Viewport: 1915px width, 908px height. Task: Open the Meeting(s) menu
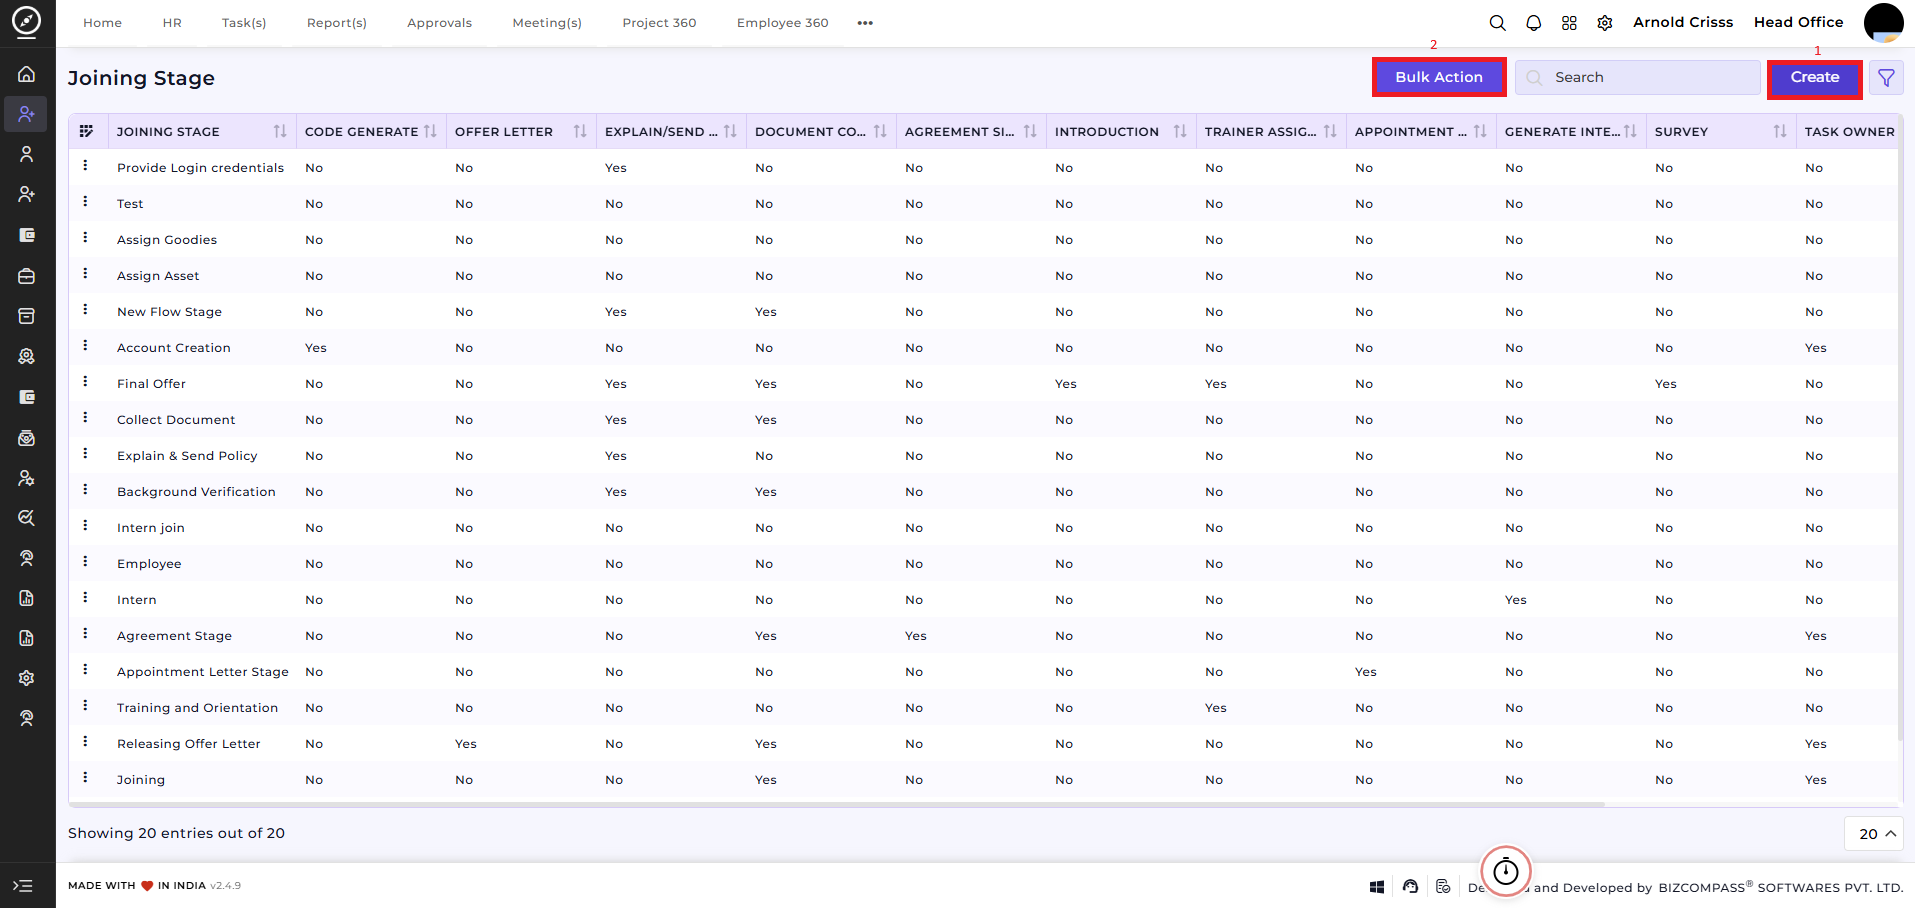(x=547, y=23)
